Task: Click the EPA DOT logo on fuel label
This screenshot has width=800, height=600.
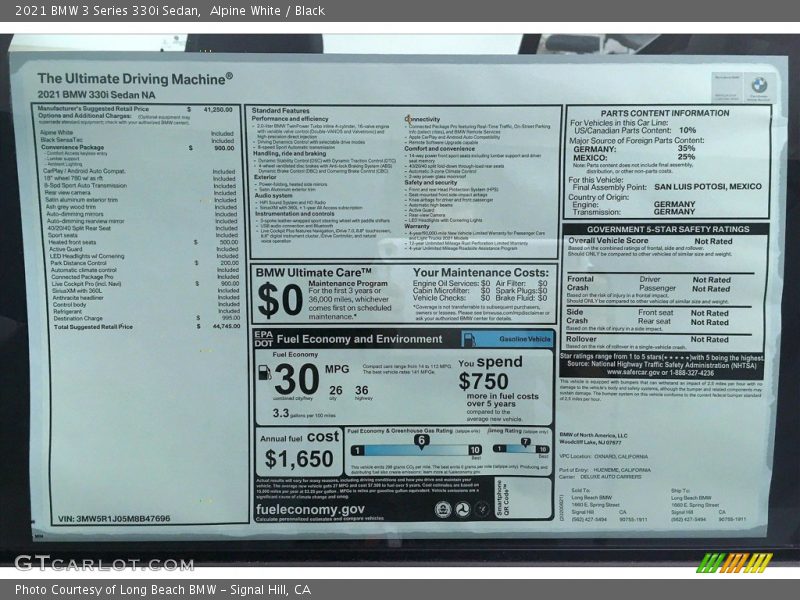Action: pyautogui.click(x=264, y=339)
